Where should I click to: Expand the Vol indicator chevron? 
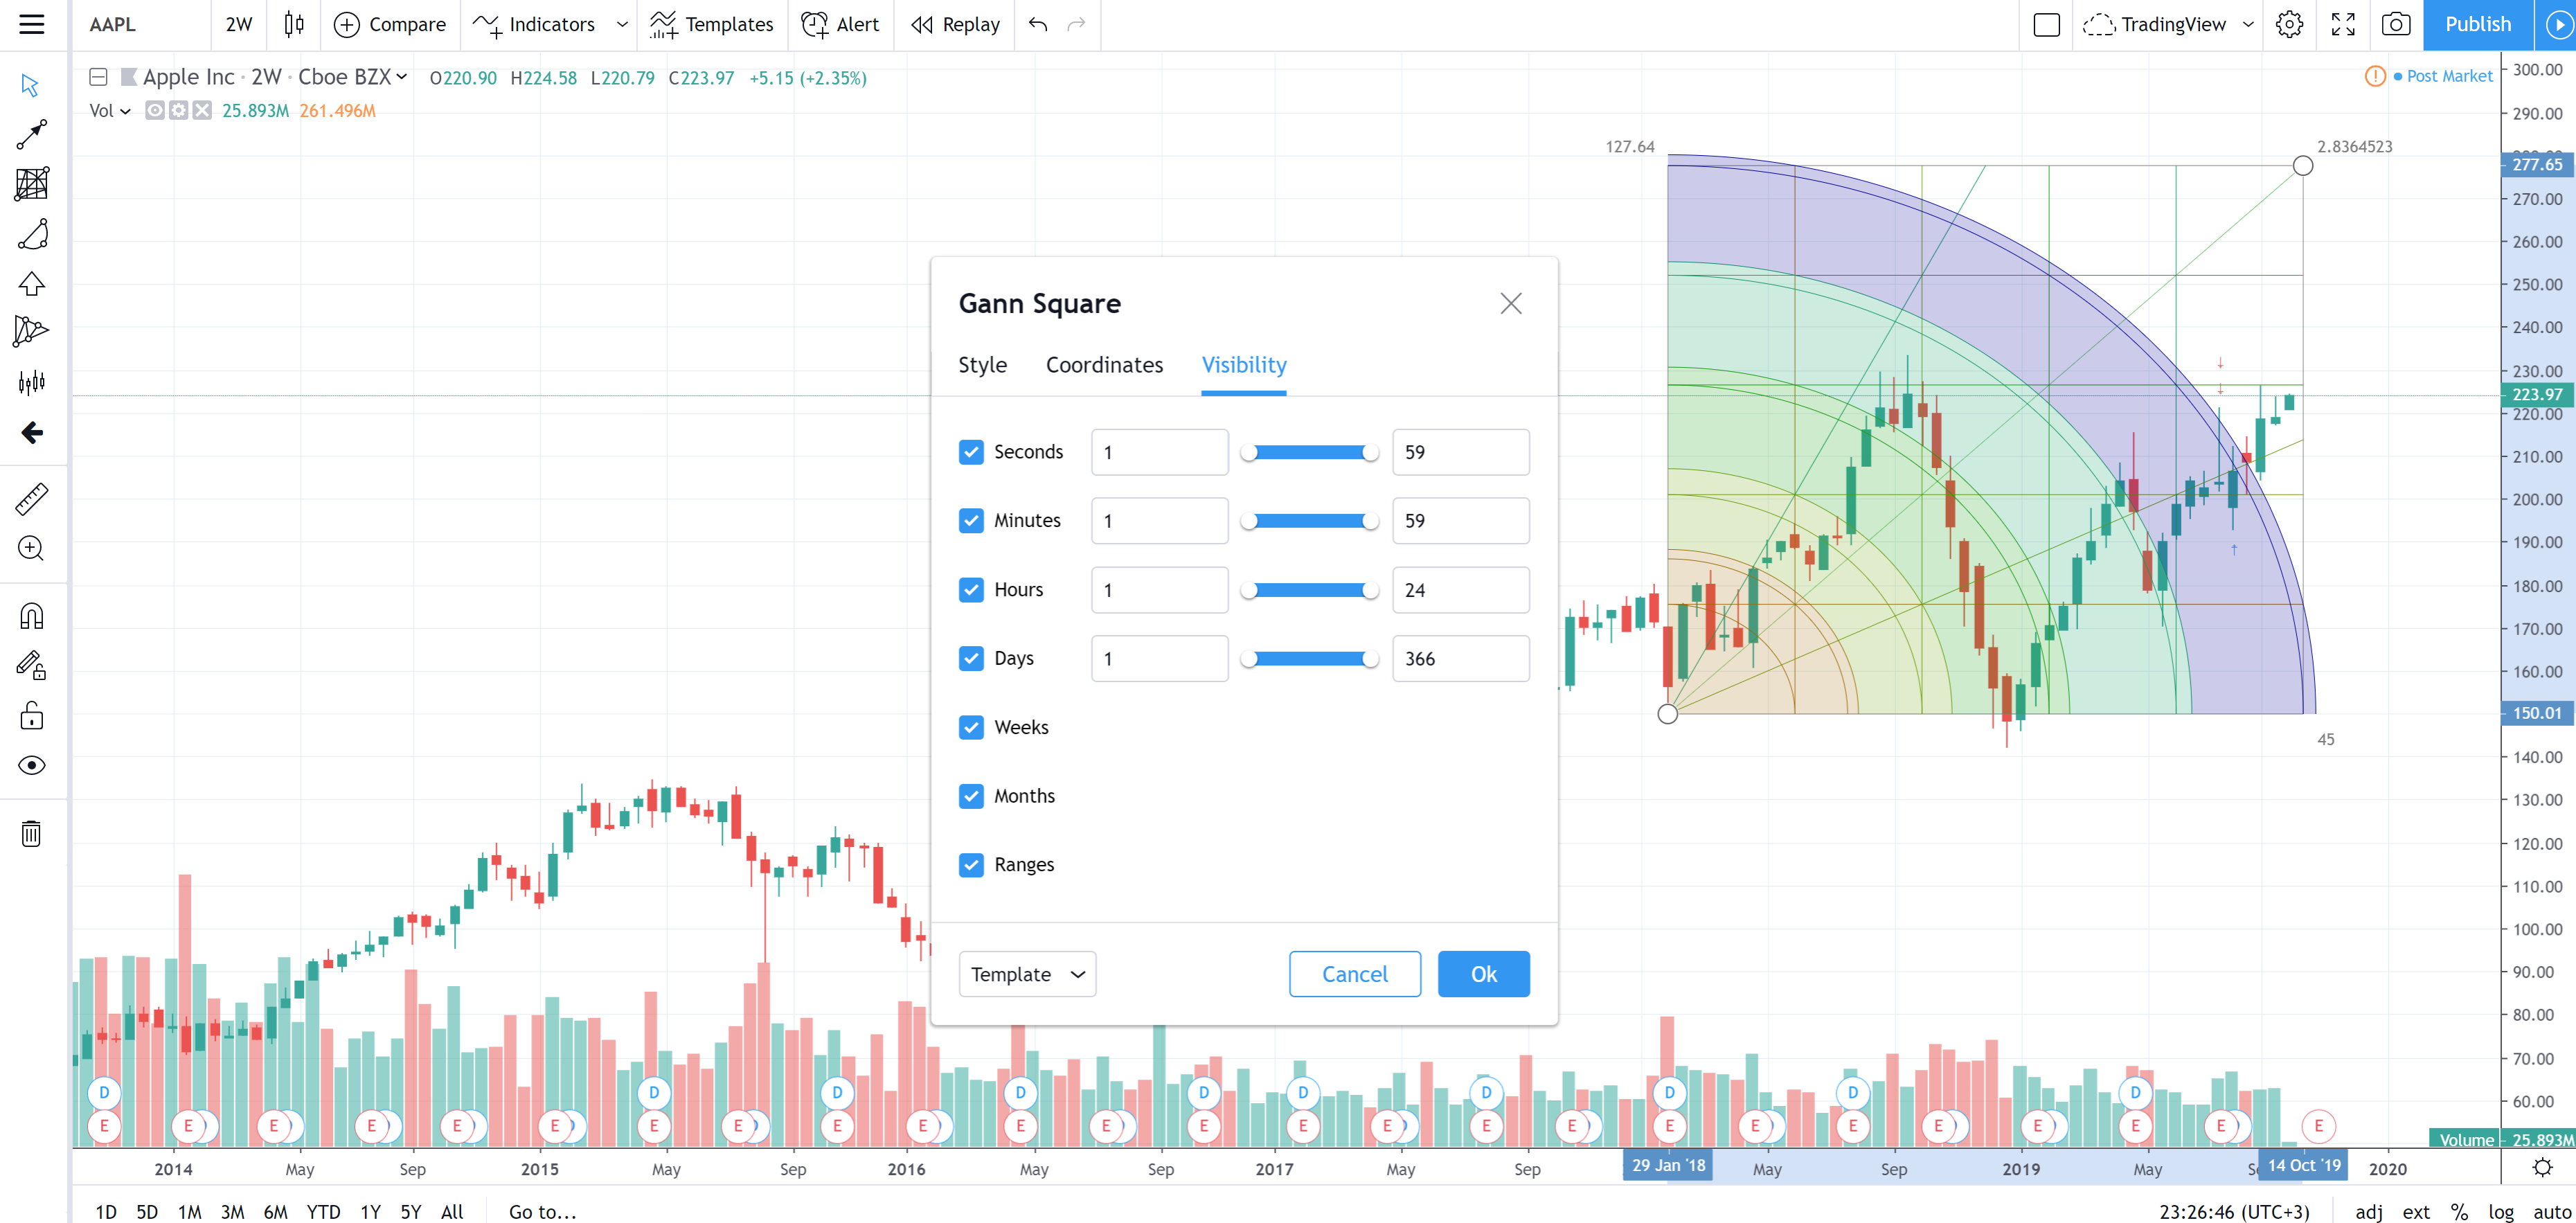125,111
